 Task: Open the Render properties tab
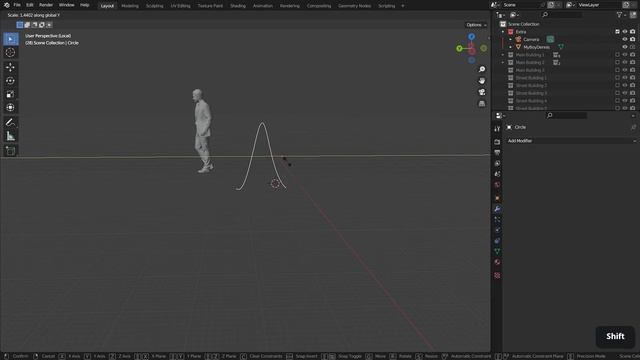[497, 142]
